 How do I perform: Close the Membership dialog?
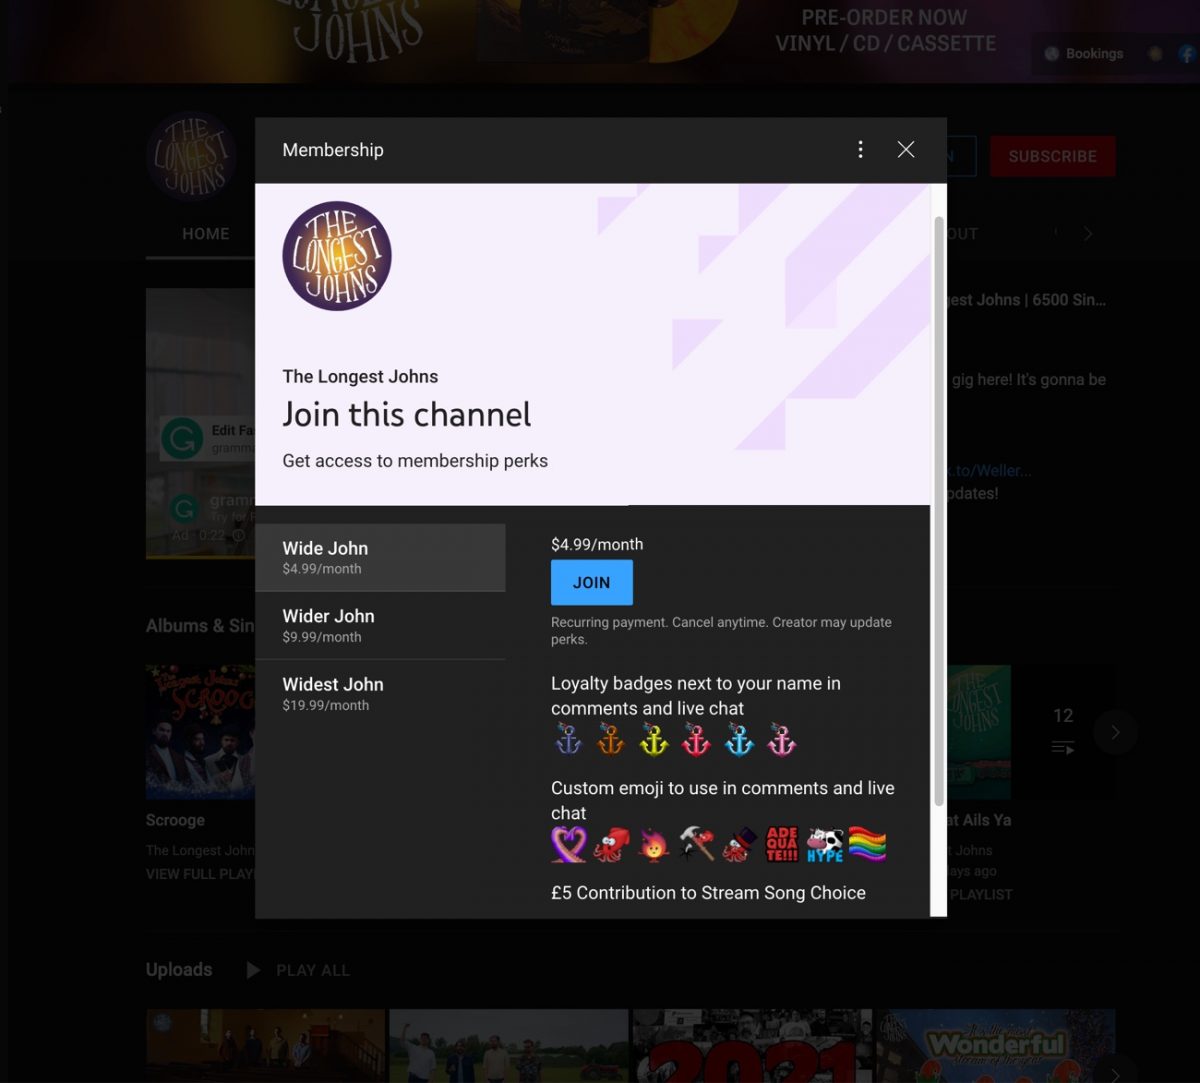[x=906, y=150]
